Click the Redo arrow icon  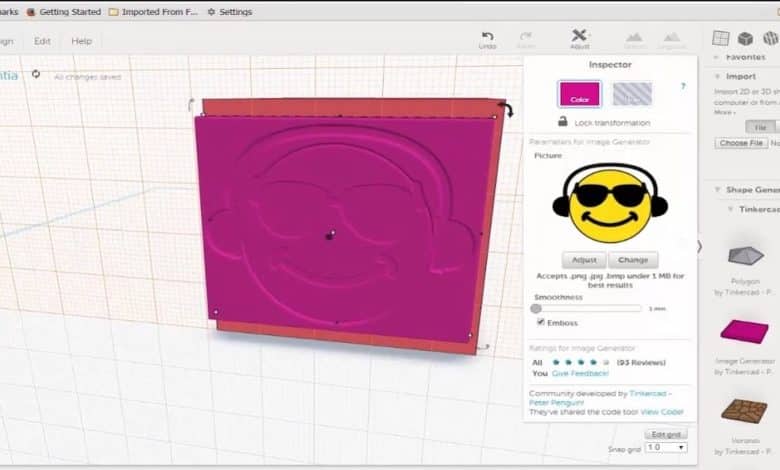[526, 36]
